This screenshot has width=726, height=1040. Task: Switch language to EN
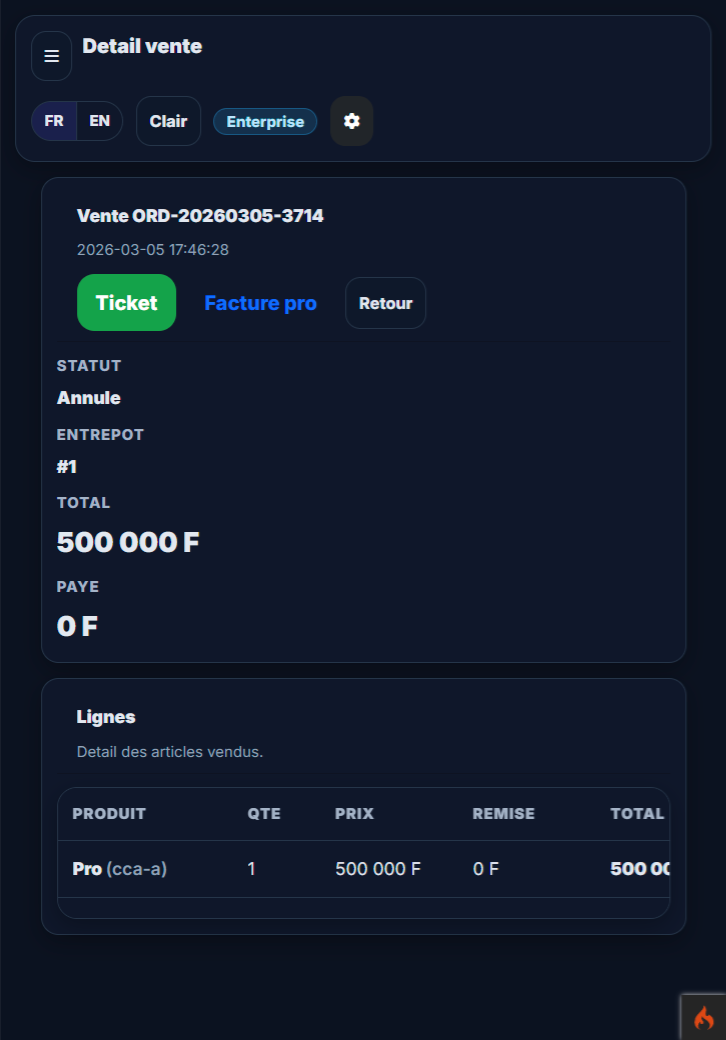(x=100, y=121)
